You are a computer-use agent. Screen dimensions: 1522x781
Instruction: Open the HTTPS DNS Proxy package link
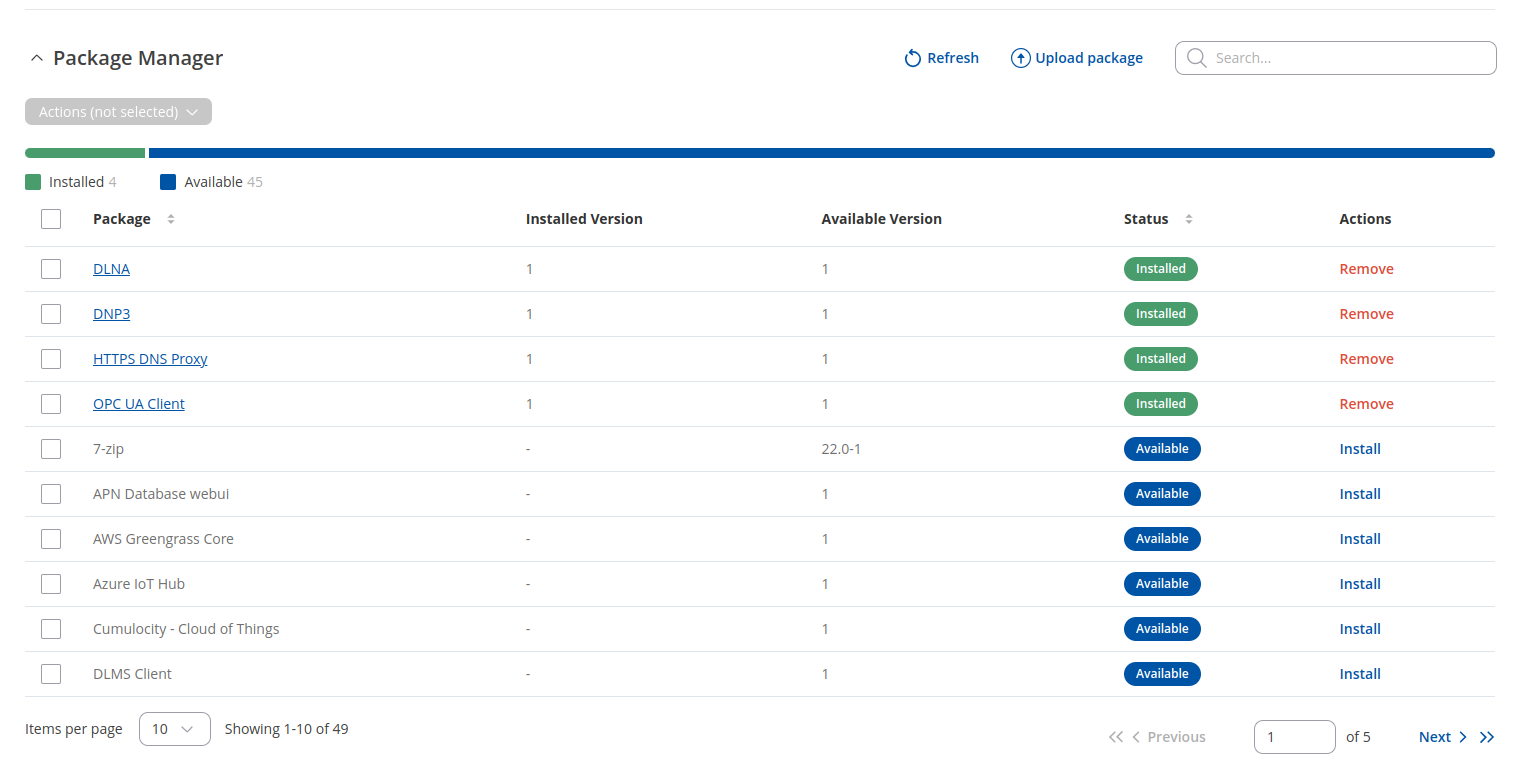150,359
